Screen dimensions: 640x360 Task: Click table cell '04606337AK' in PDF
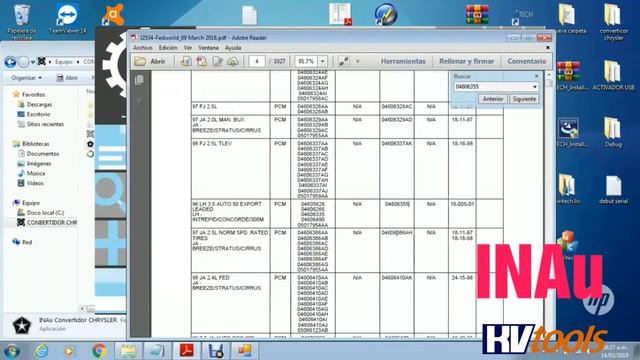(397, 144)
